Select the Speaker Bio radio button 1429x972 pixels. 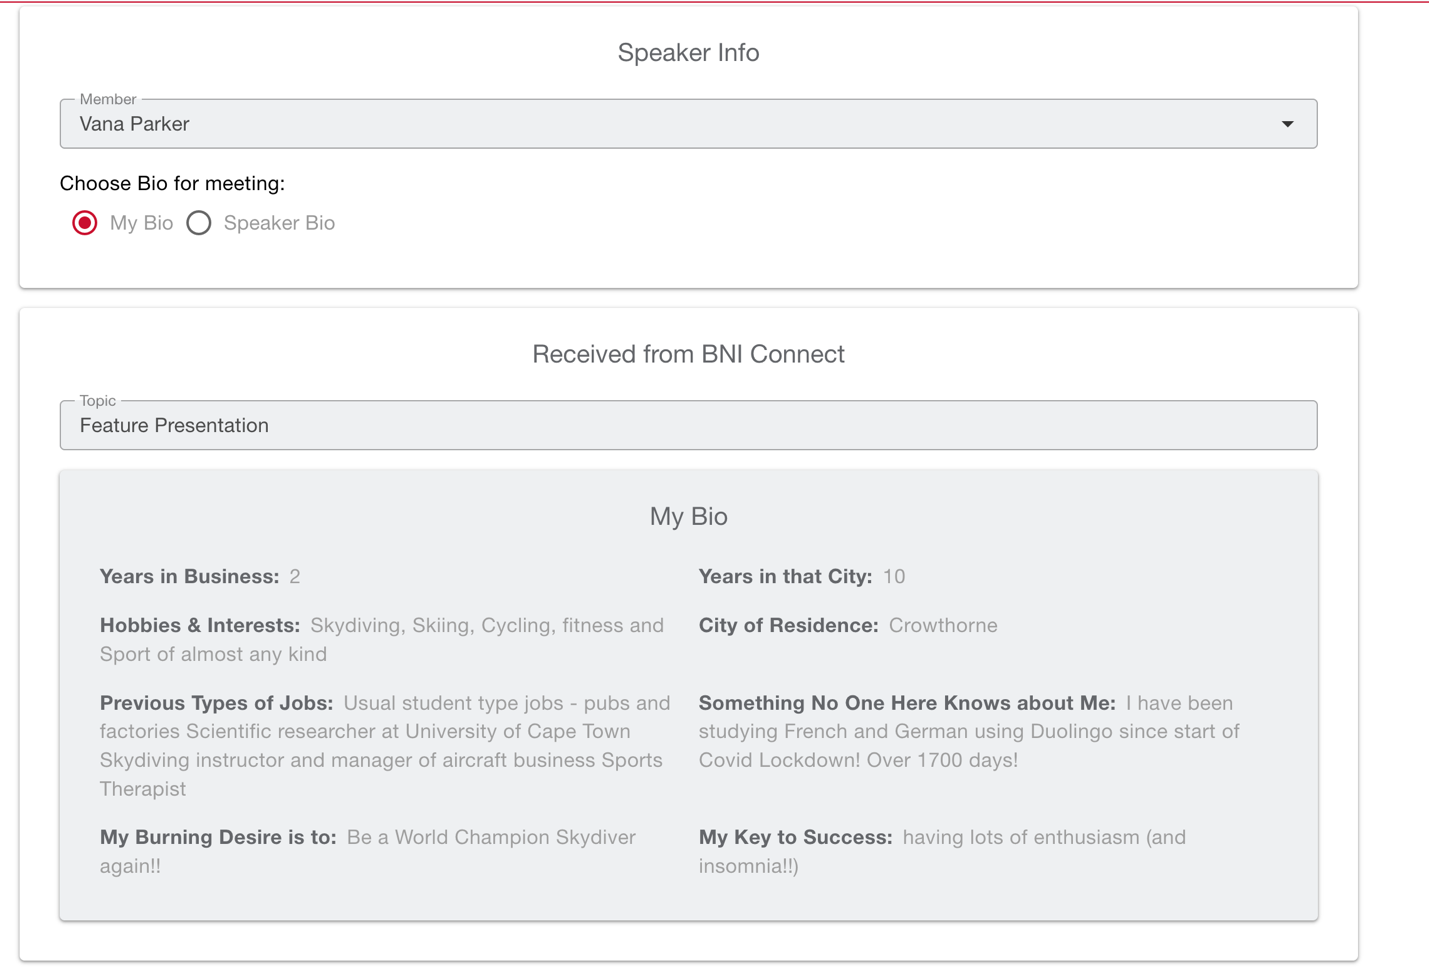point(199,223)
